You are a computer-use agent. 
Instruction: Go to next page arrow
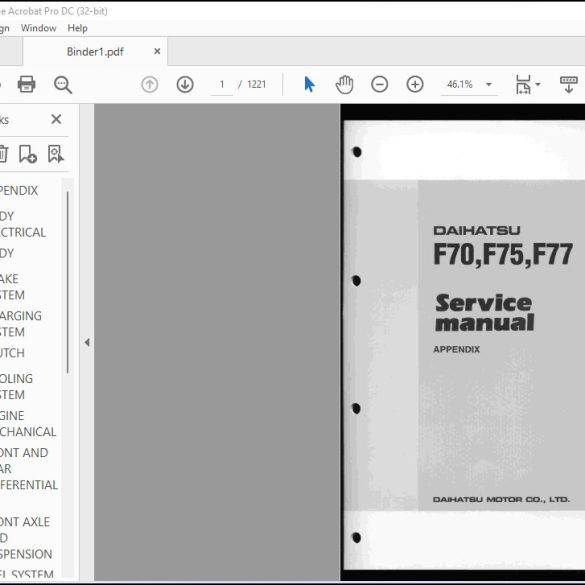point(185,85)
